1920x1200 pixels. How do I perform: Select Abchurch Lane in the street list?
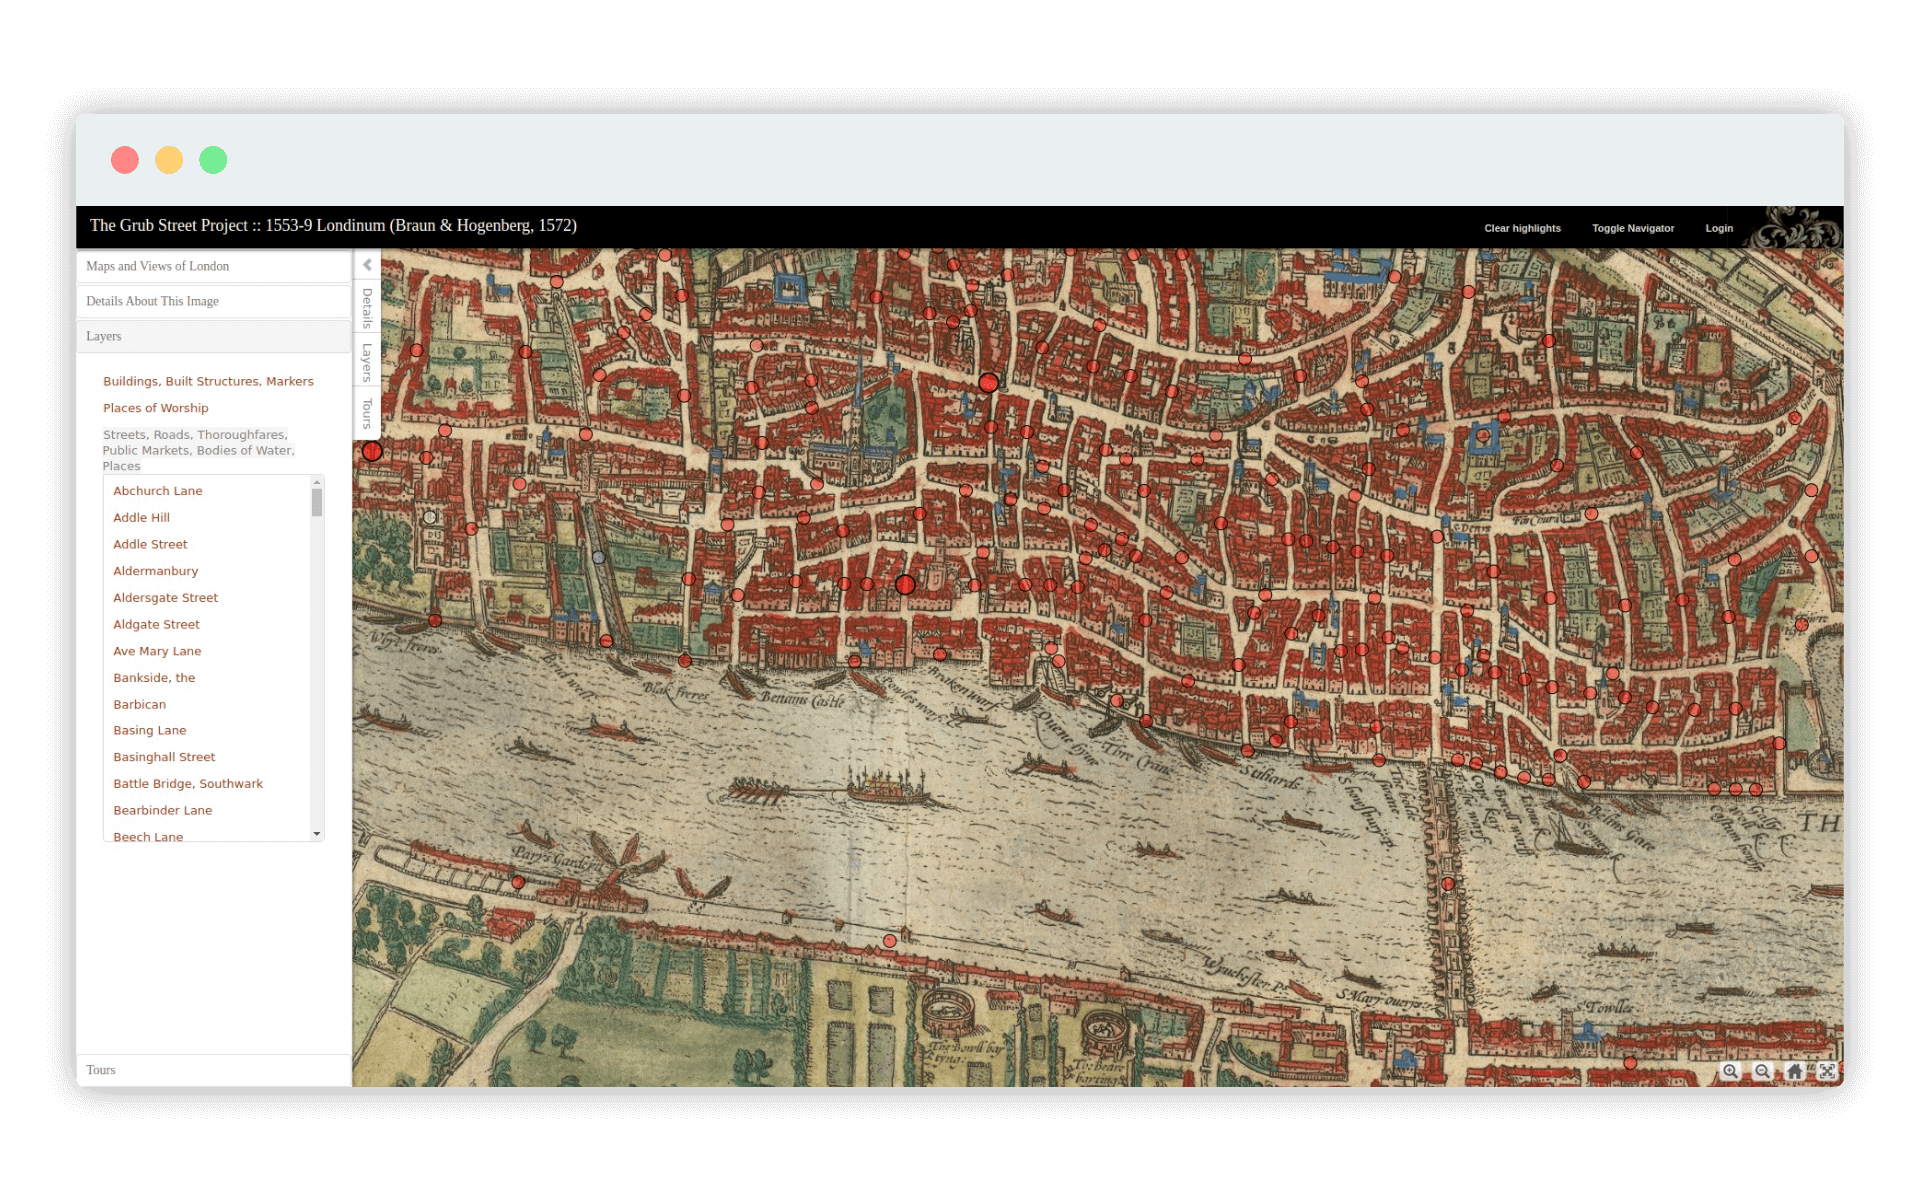click(x=158, y=491)
